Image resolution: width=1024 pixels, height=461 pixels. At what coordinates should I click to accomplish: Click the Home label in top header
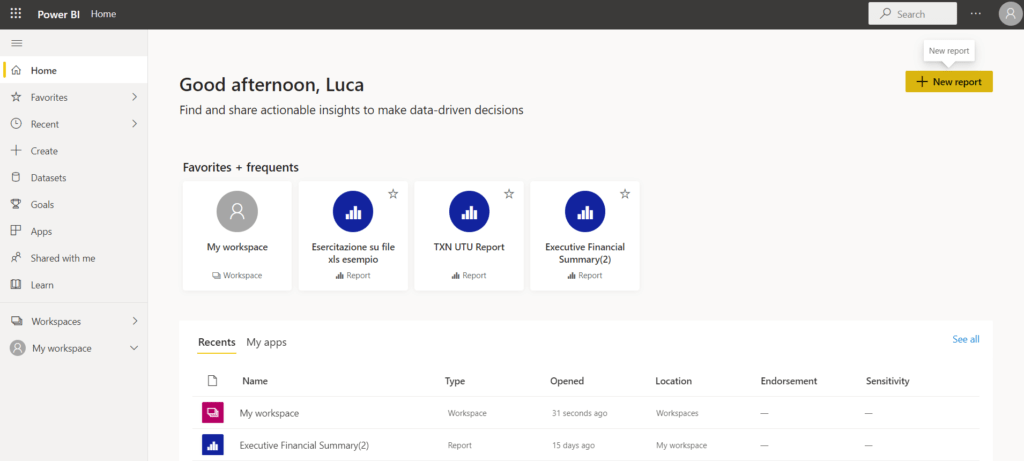click(x=103, y=14)
